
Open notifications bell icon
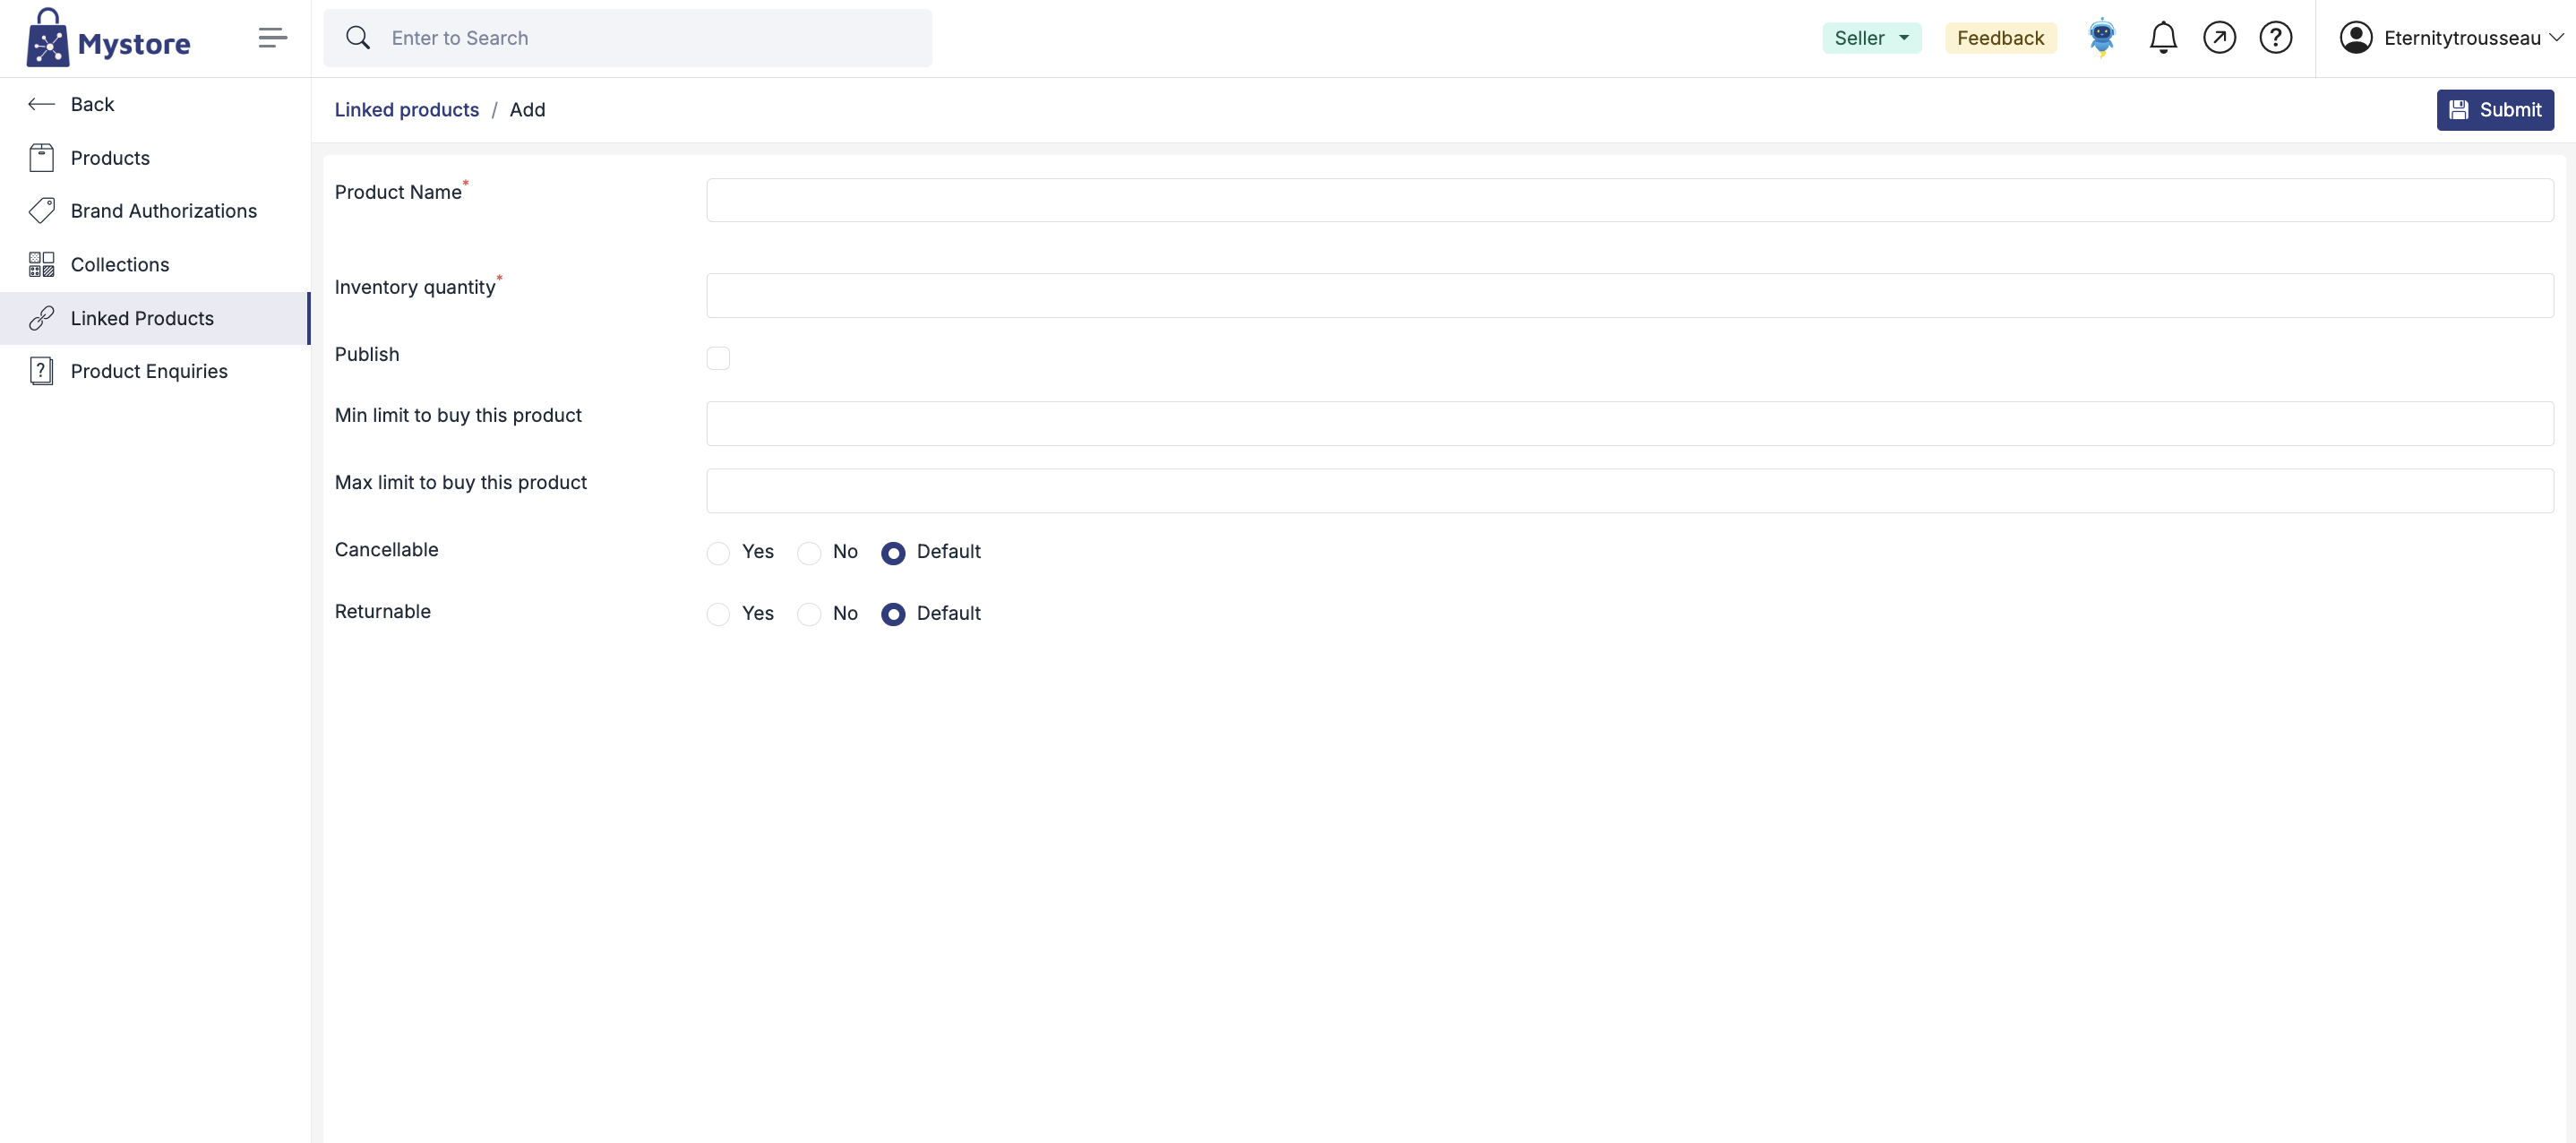[x=2163, y=38]
